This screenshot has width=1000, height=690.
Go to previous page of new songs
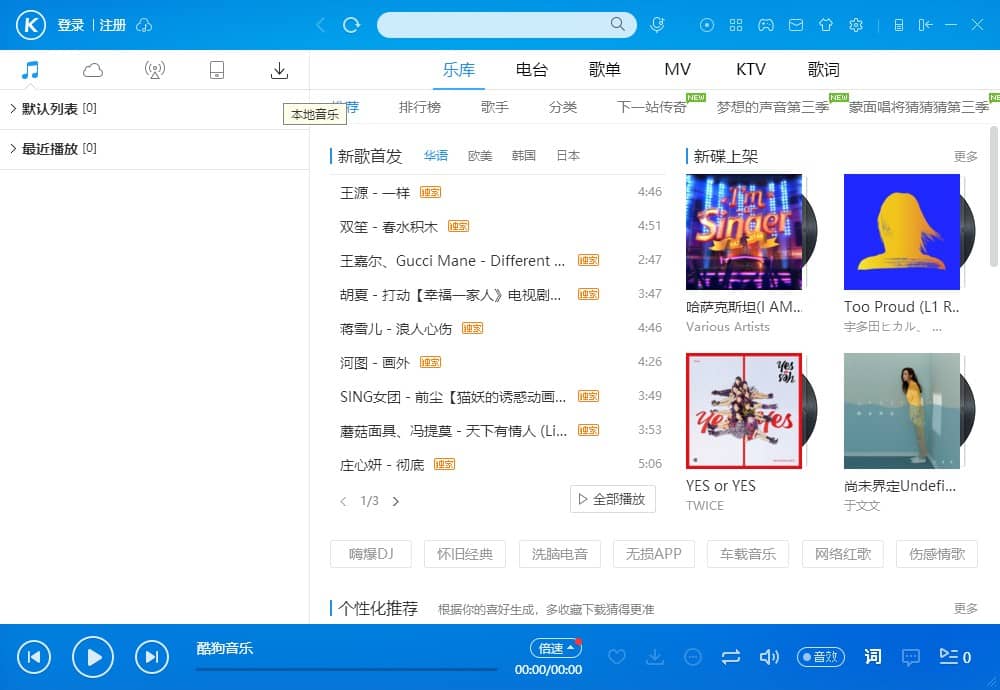coord(344,501)
